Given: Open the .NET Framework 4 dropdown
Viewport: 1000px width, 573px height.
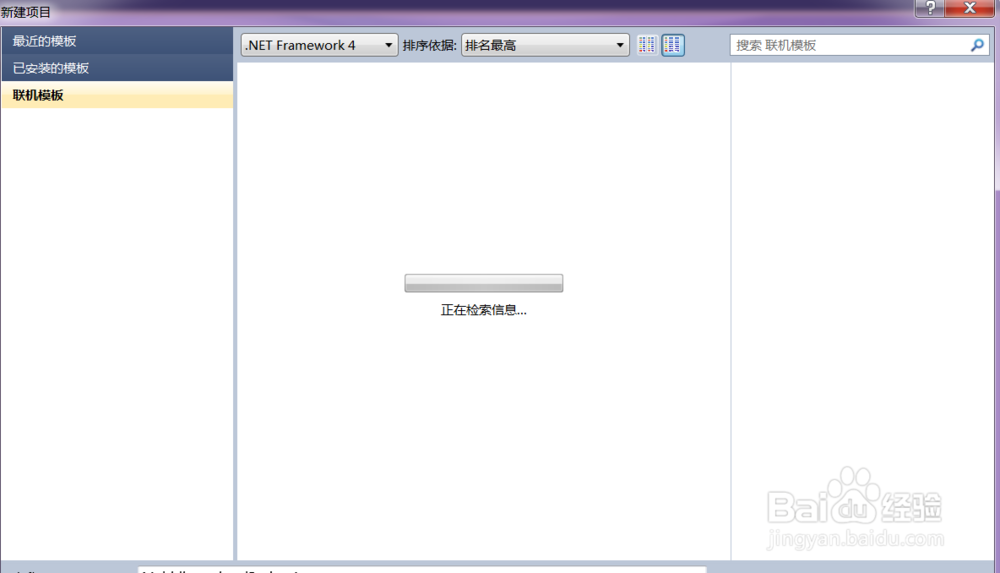Looking at the screenshot, I should pyautogui.click(x=320, y=45).
